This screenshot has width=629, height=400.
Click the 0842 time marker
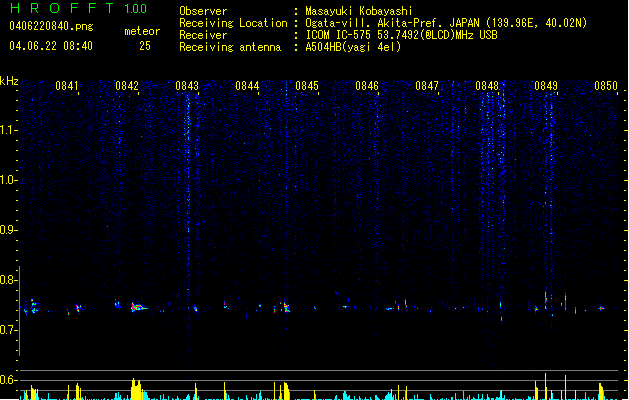tap(127, 86)
